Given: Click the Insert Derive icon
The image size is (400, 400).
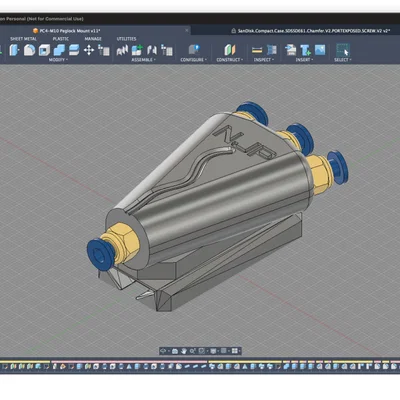Looking at the screenshot, I should click(x=291, y=50).
